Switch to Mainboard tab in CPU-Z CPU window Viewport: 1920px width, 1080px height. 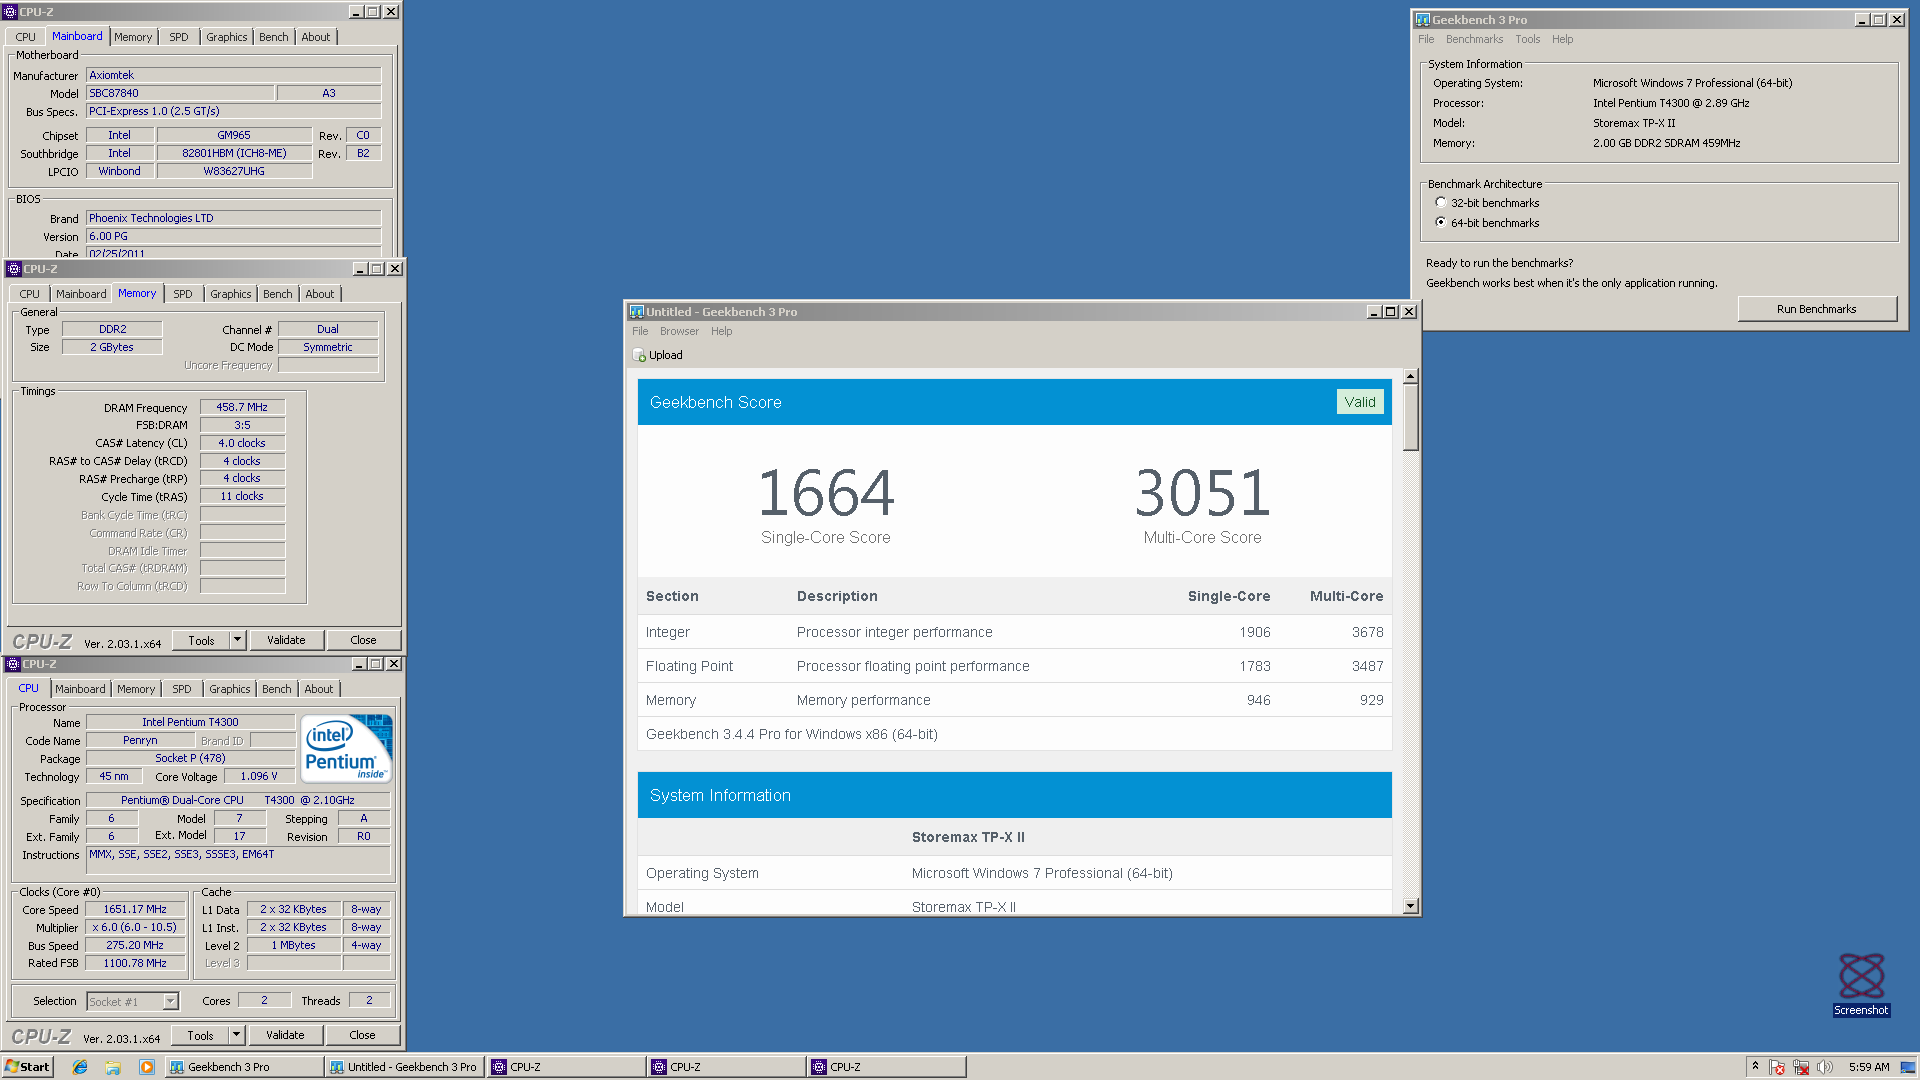click(x=80, y=689)
